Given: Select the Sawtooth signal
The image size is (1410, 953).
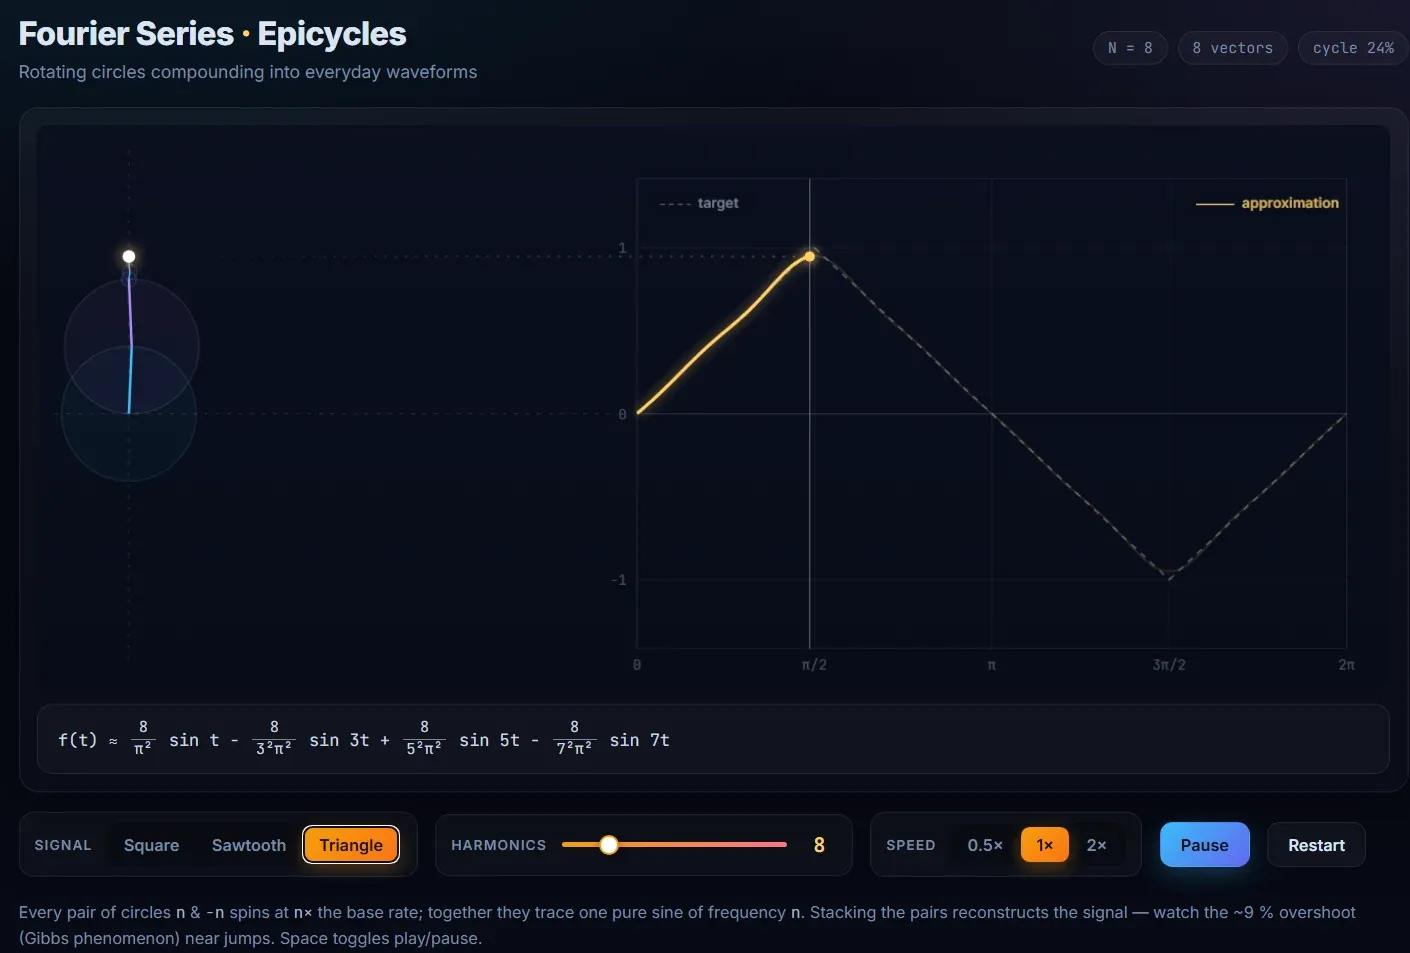Looking at the screenshot, I should click(249, 845).
